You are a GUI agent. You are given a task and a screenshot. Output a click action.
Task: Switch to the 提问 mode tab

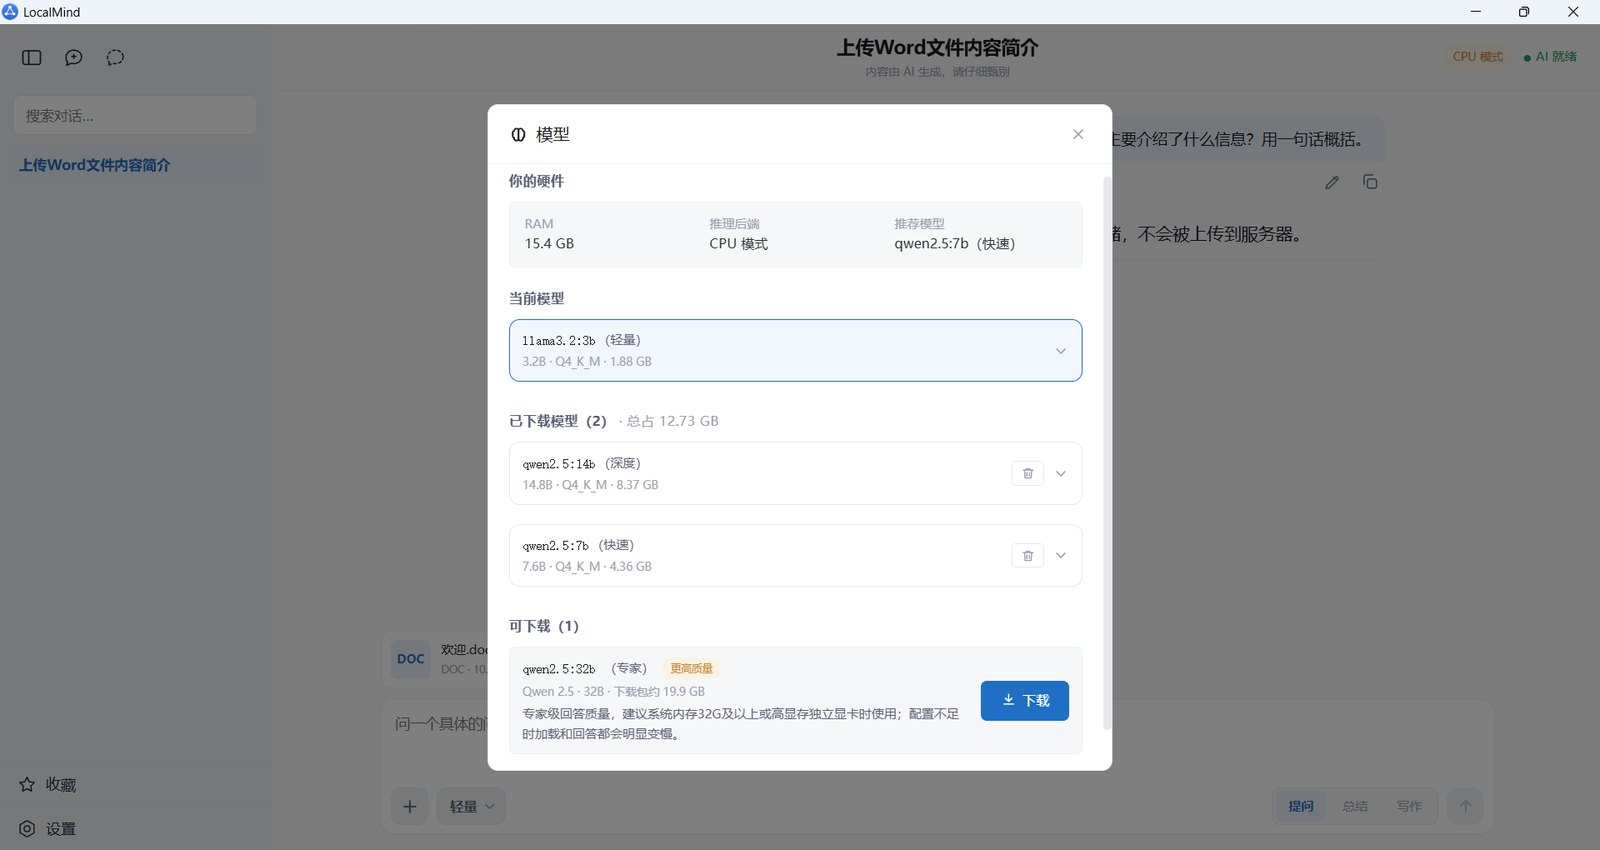pos(1301,806)
